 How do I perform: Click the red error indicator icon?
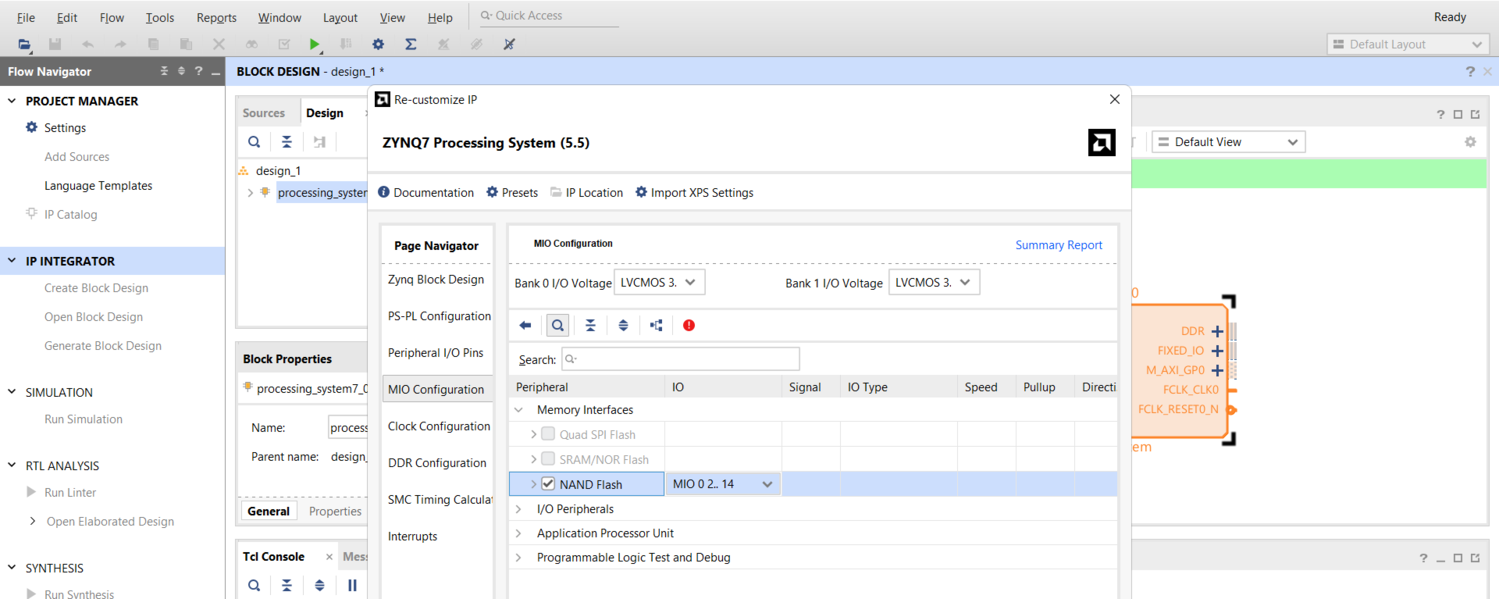pos(689,325)
